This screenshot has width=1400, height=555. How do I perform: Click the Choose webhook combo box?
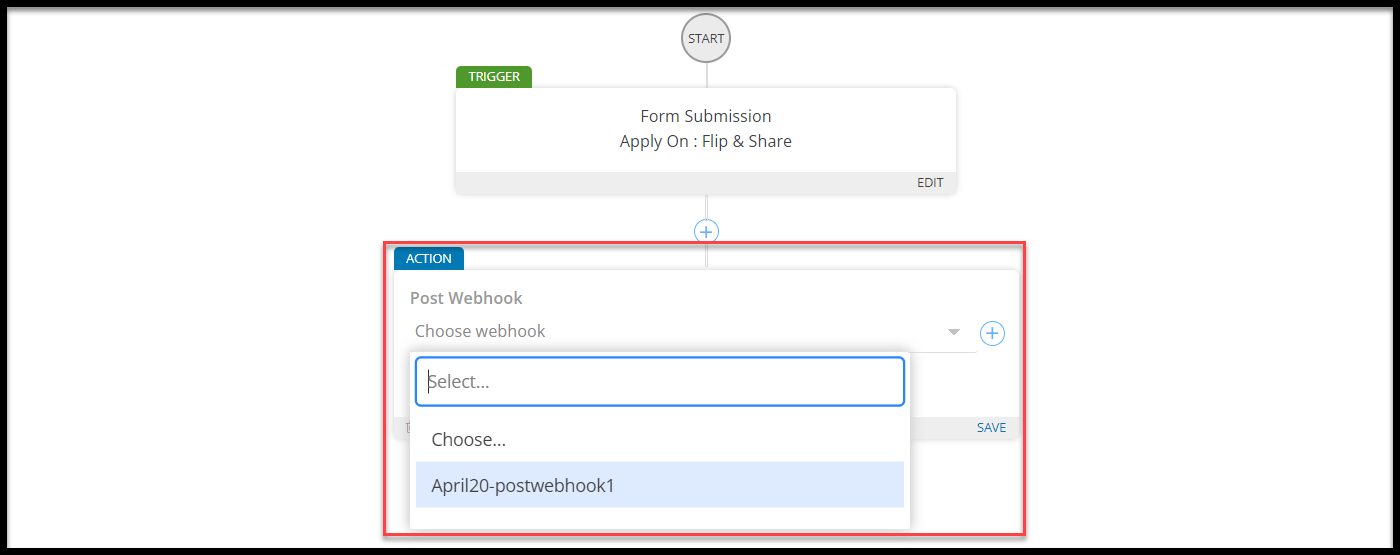(693, 332)
